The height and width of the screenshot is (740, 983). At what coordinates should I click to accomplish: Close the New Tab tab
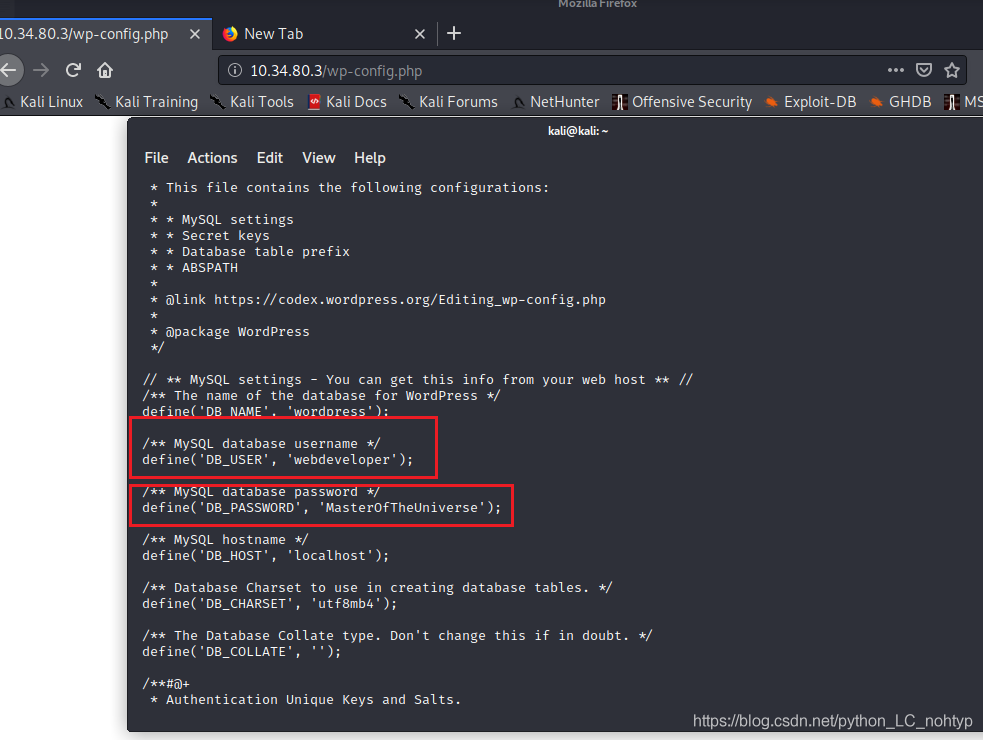click(x=420, y=34)
